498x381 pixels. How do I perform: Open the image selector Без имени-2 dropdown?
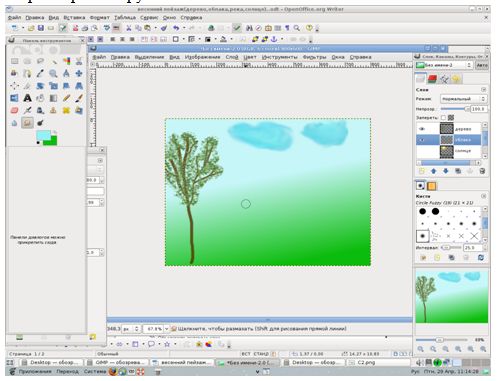click(444, 65)
